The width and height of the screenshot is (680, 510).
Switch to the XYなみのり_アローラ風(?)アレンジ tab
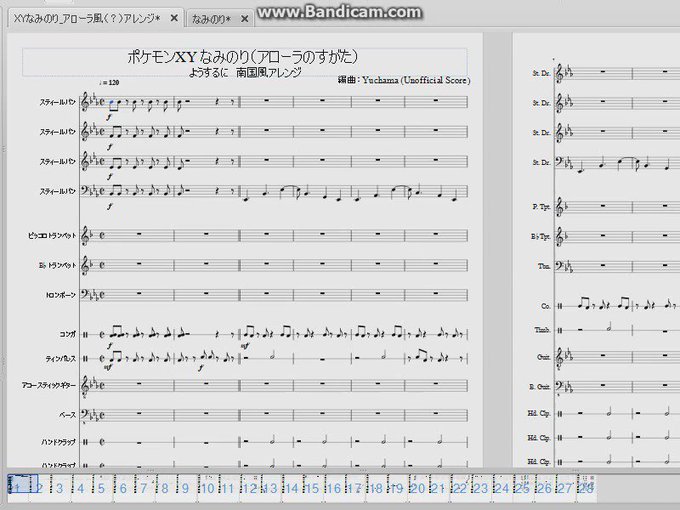tap(87, 18)
